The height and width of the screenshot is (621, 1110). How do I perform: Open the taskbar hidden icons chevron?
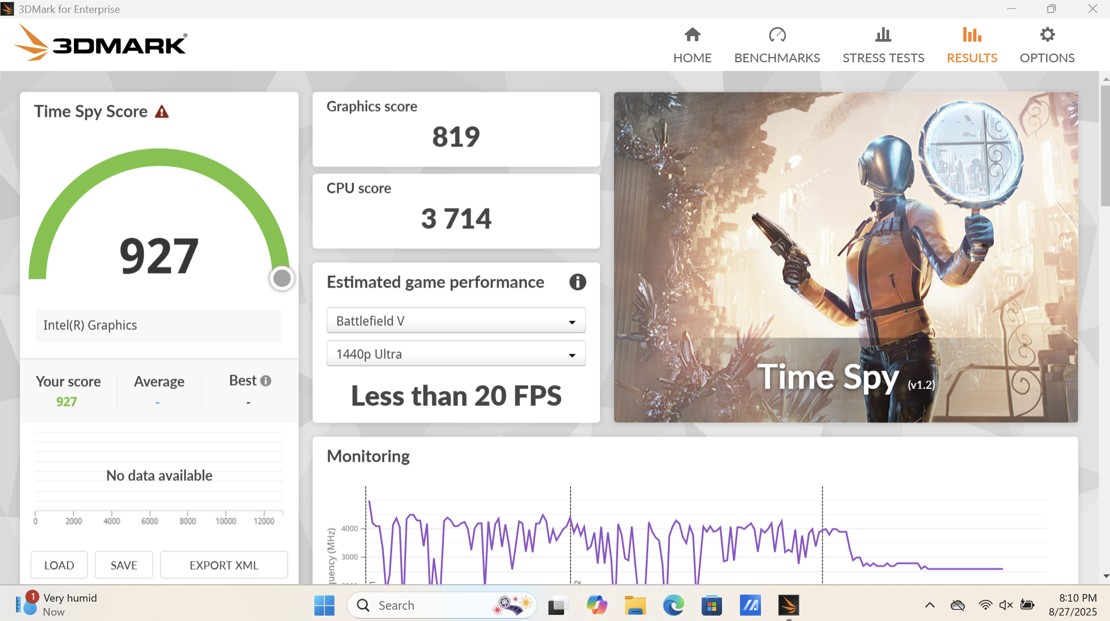(x=929, y=604)
